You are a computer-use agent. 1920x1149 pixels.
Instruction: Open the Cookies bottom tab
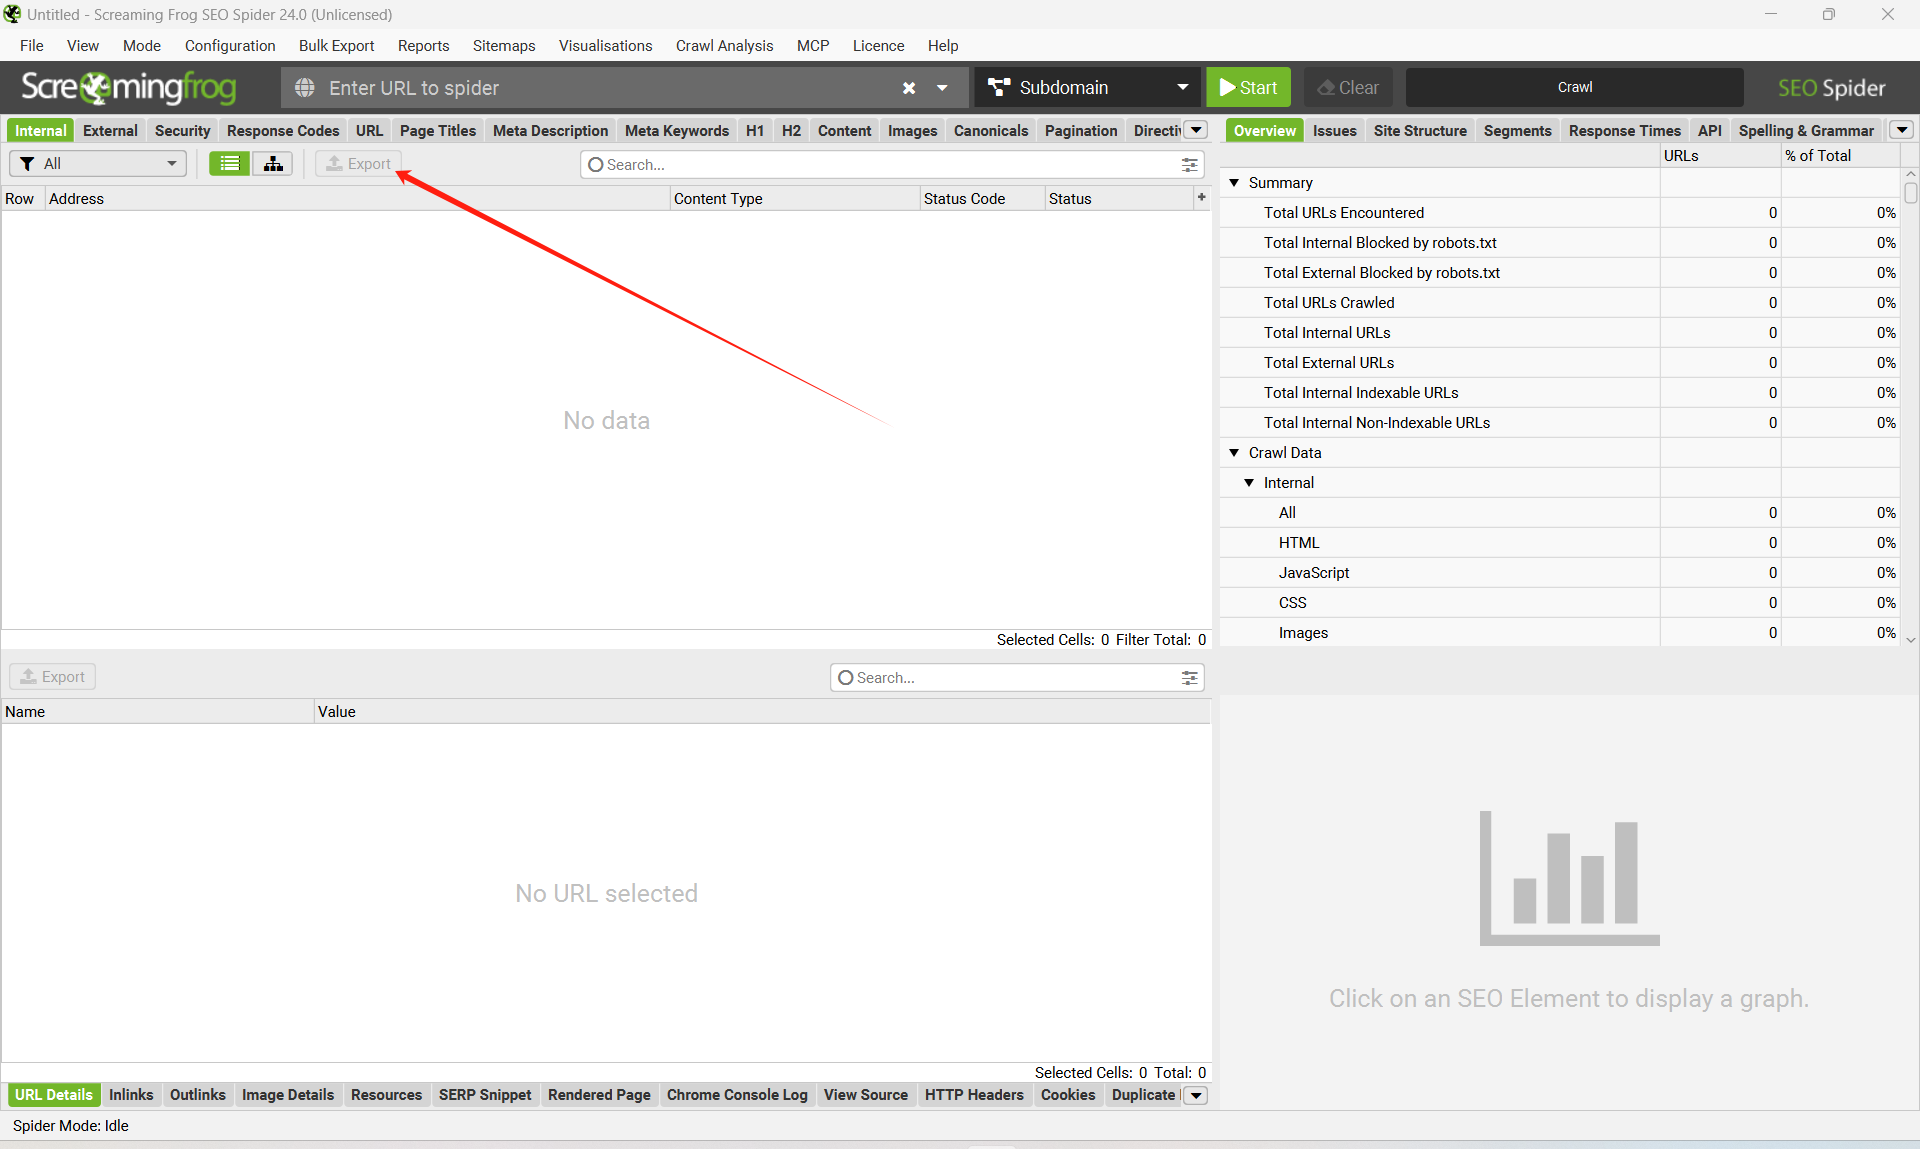click(1068, 1095)
